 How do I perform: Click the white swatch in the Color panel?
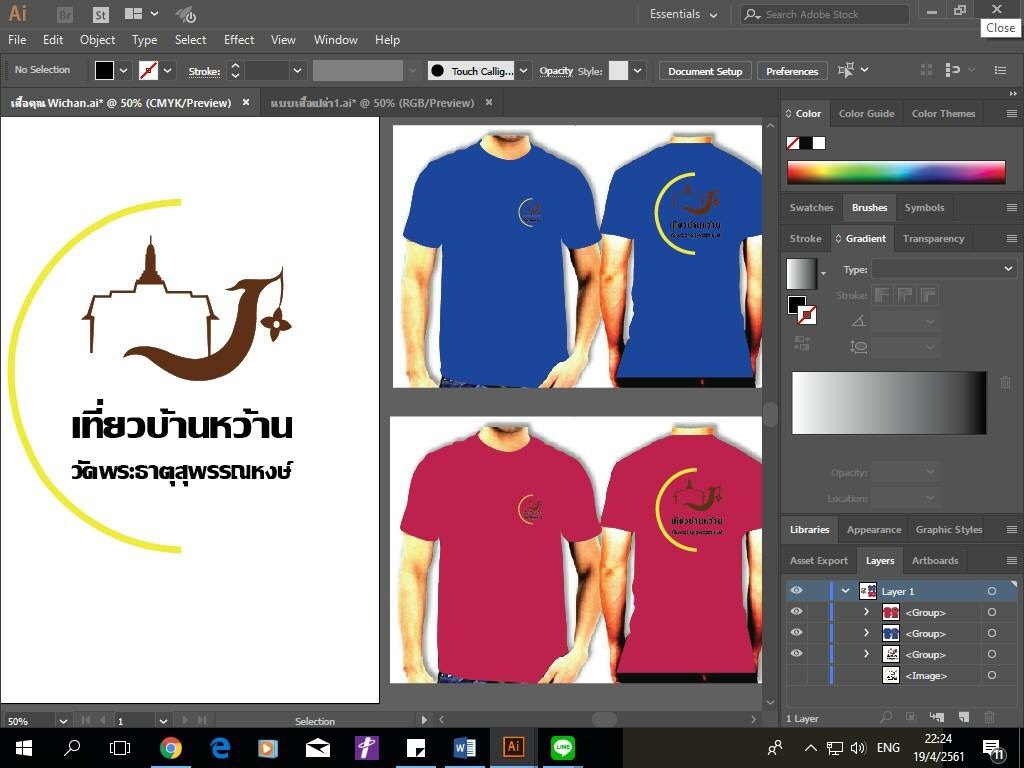tap(819, 143)
